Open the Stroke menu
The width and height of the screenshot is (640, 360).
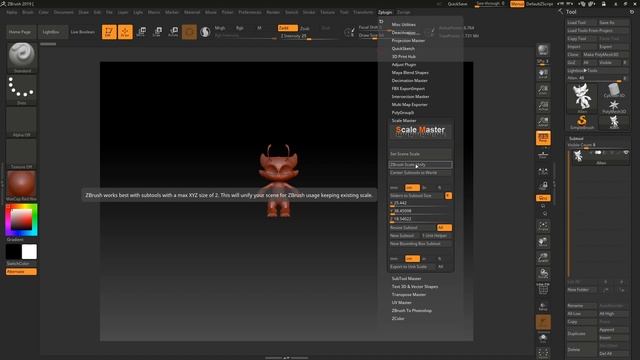[x=309, y=12]
